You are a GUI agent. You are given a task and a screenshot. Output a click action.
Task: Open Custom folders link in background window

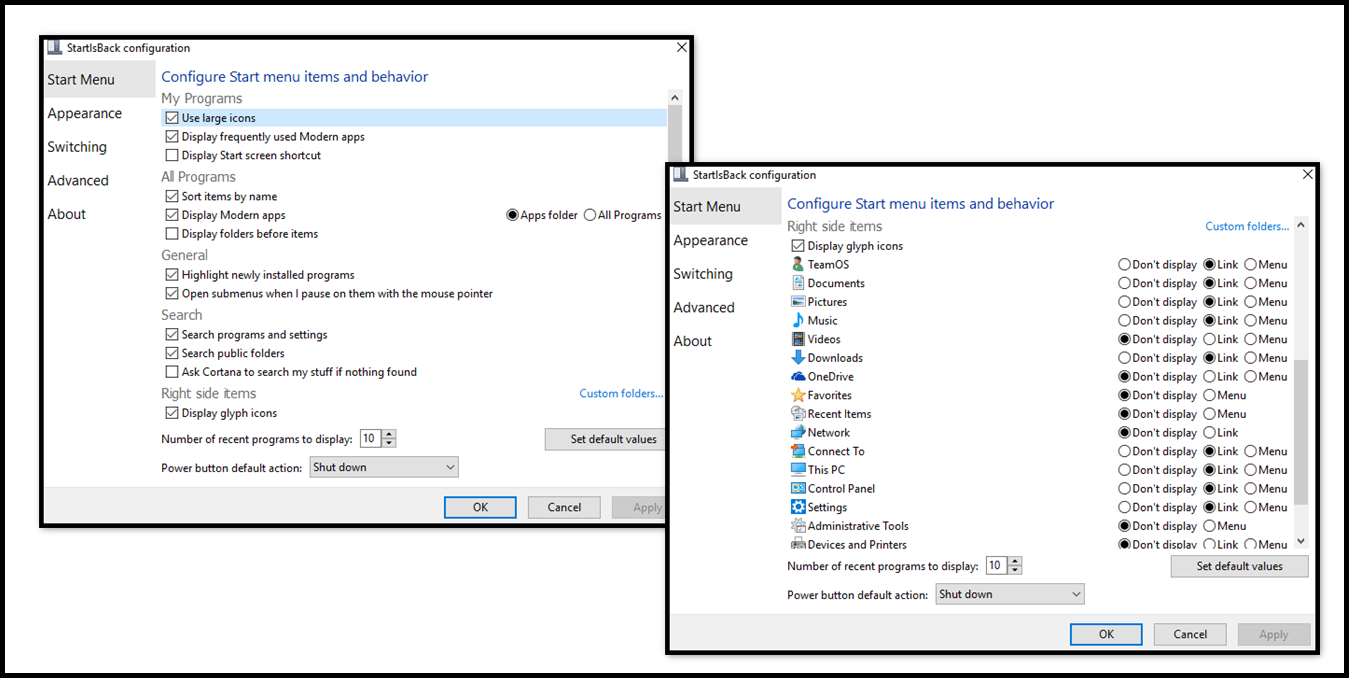point(621,394)
